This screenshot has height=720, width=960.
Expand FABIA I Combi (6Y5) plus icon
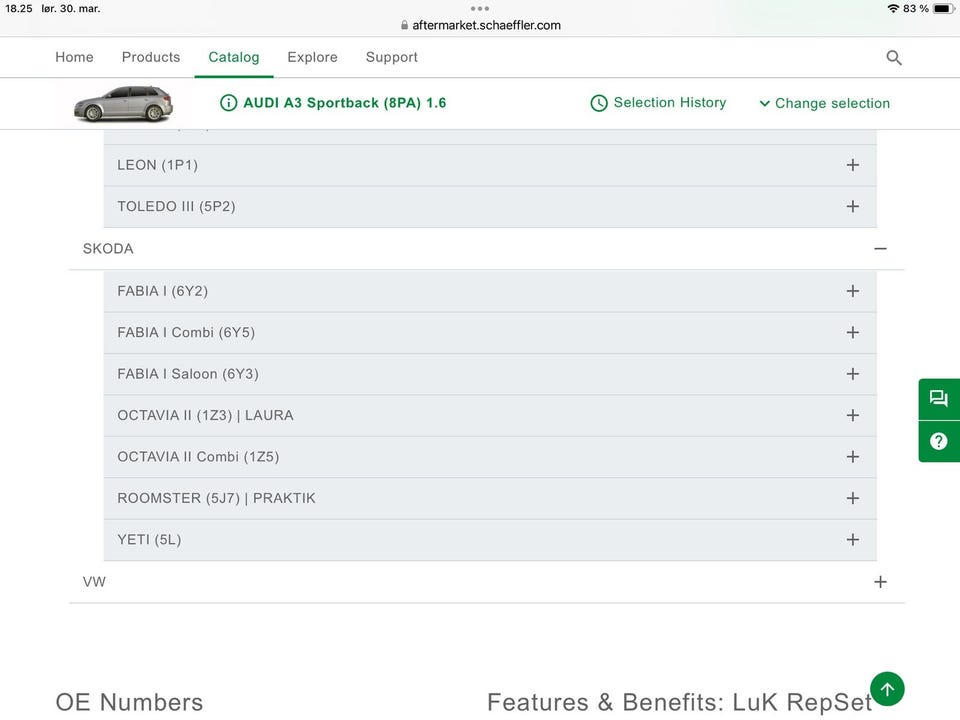click(852, 332)
